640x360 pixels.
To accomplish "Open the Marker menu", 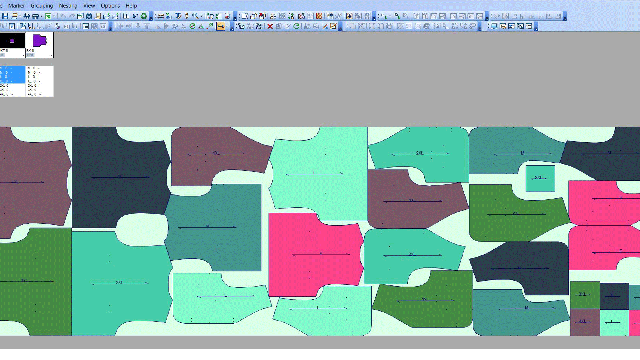I will (x=16, y=6).
